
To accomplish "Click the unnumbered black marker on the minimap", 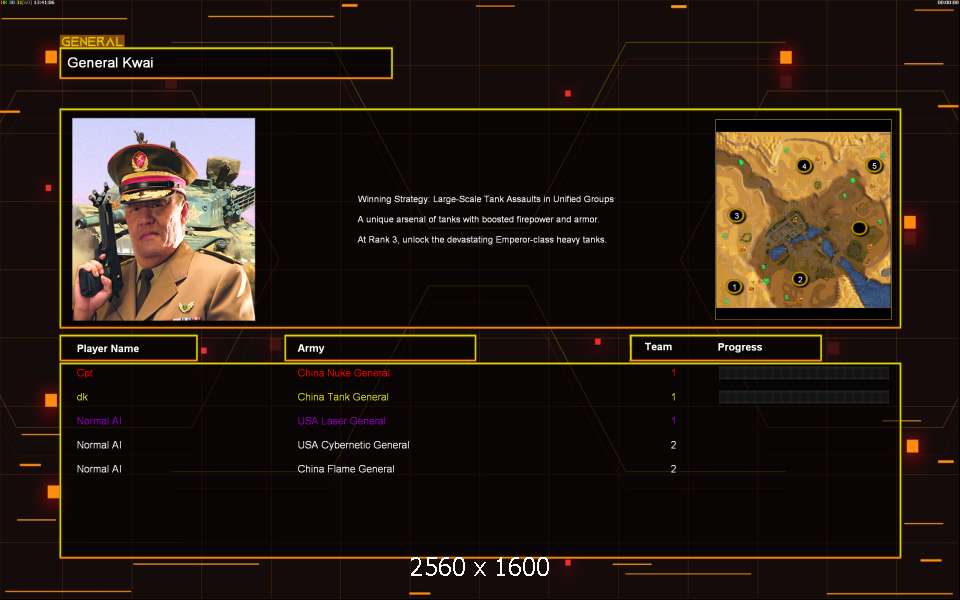I will pyautogui.click(x=858, y=229).
